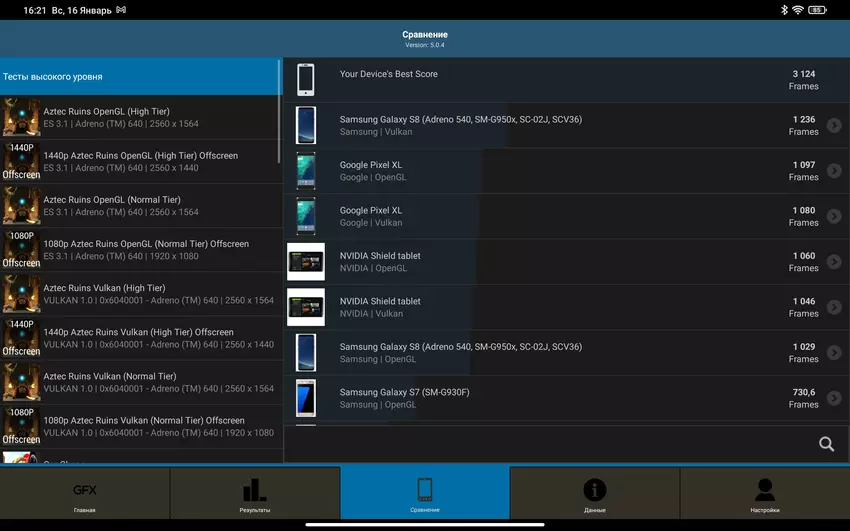
Task: Click the search magnifier icon
Action: point(826,444)
